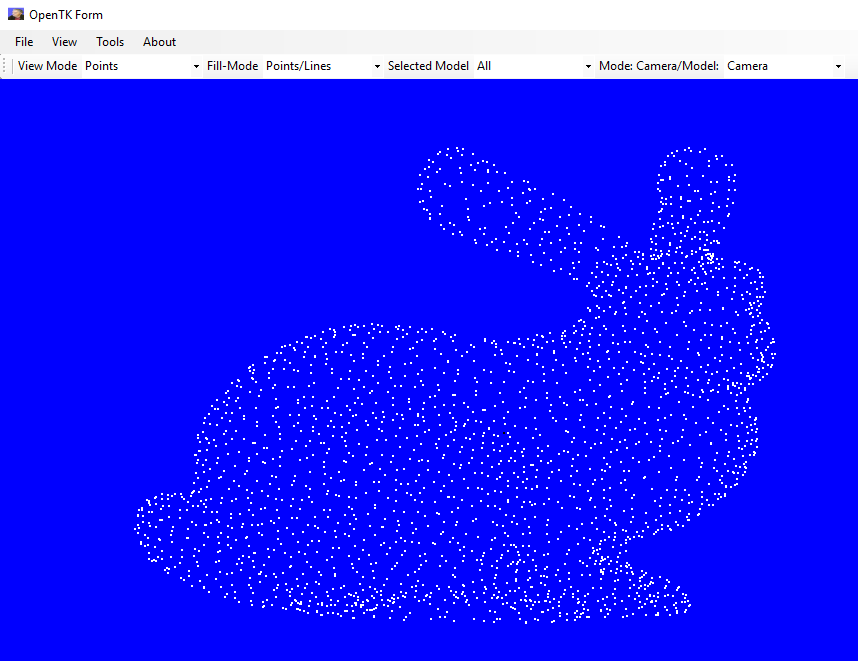Open the File menu
The width and height of the screenshot is (858, 661).
coord(24,42)
